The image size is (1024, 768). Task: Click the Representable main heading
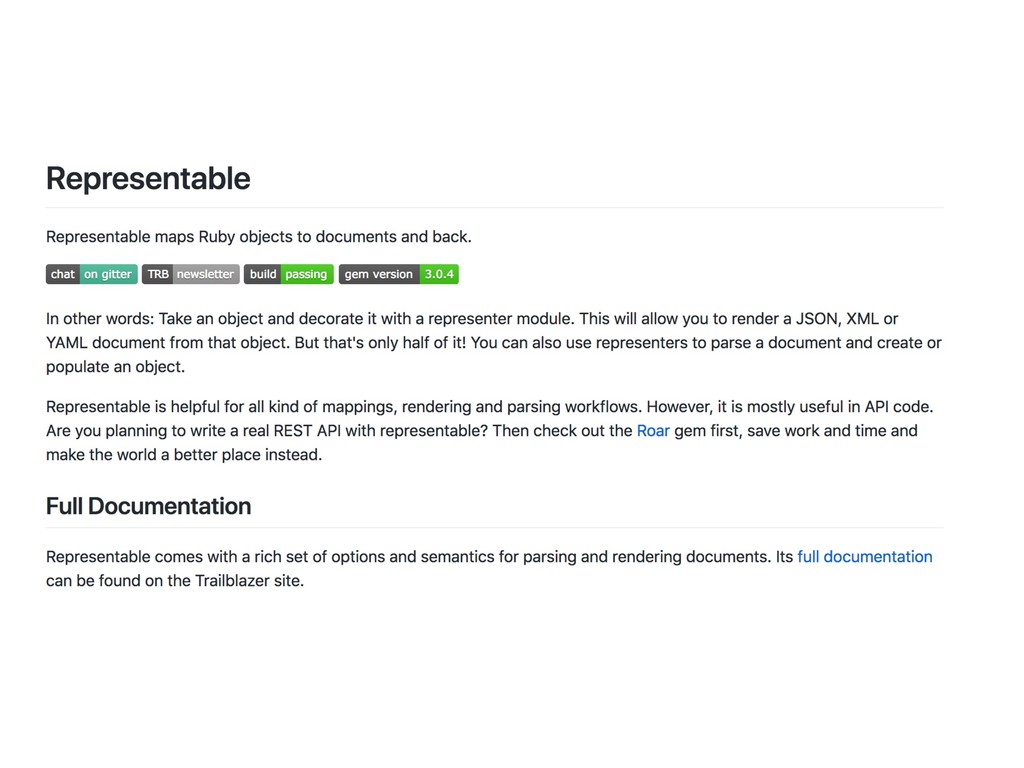(x=148, y=178)
